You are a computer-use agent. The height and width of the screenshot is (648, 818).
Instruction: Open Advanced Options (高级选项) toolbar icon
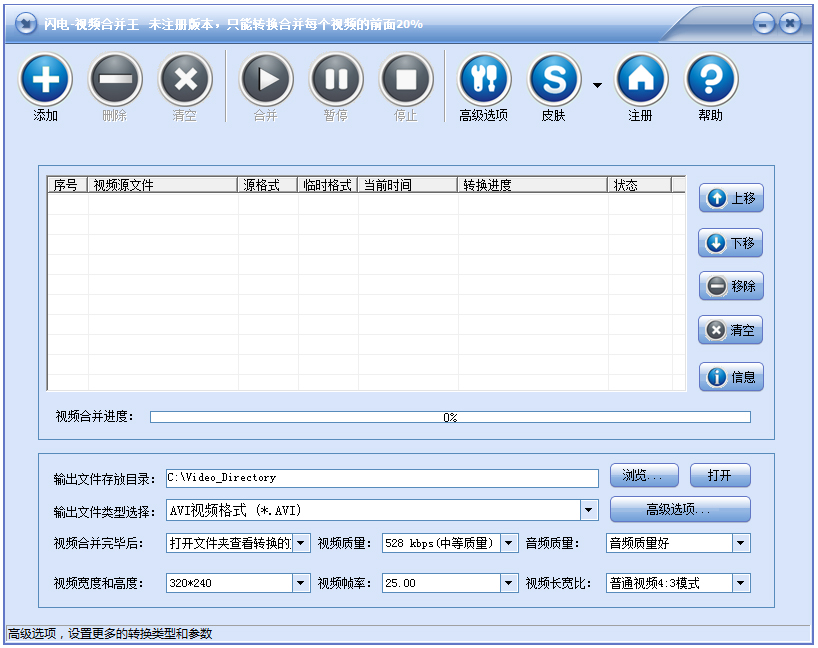(484, 79)
